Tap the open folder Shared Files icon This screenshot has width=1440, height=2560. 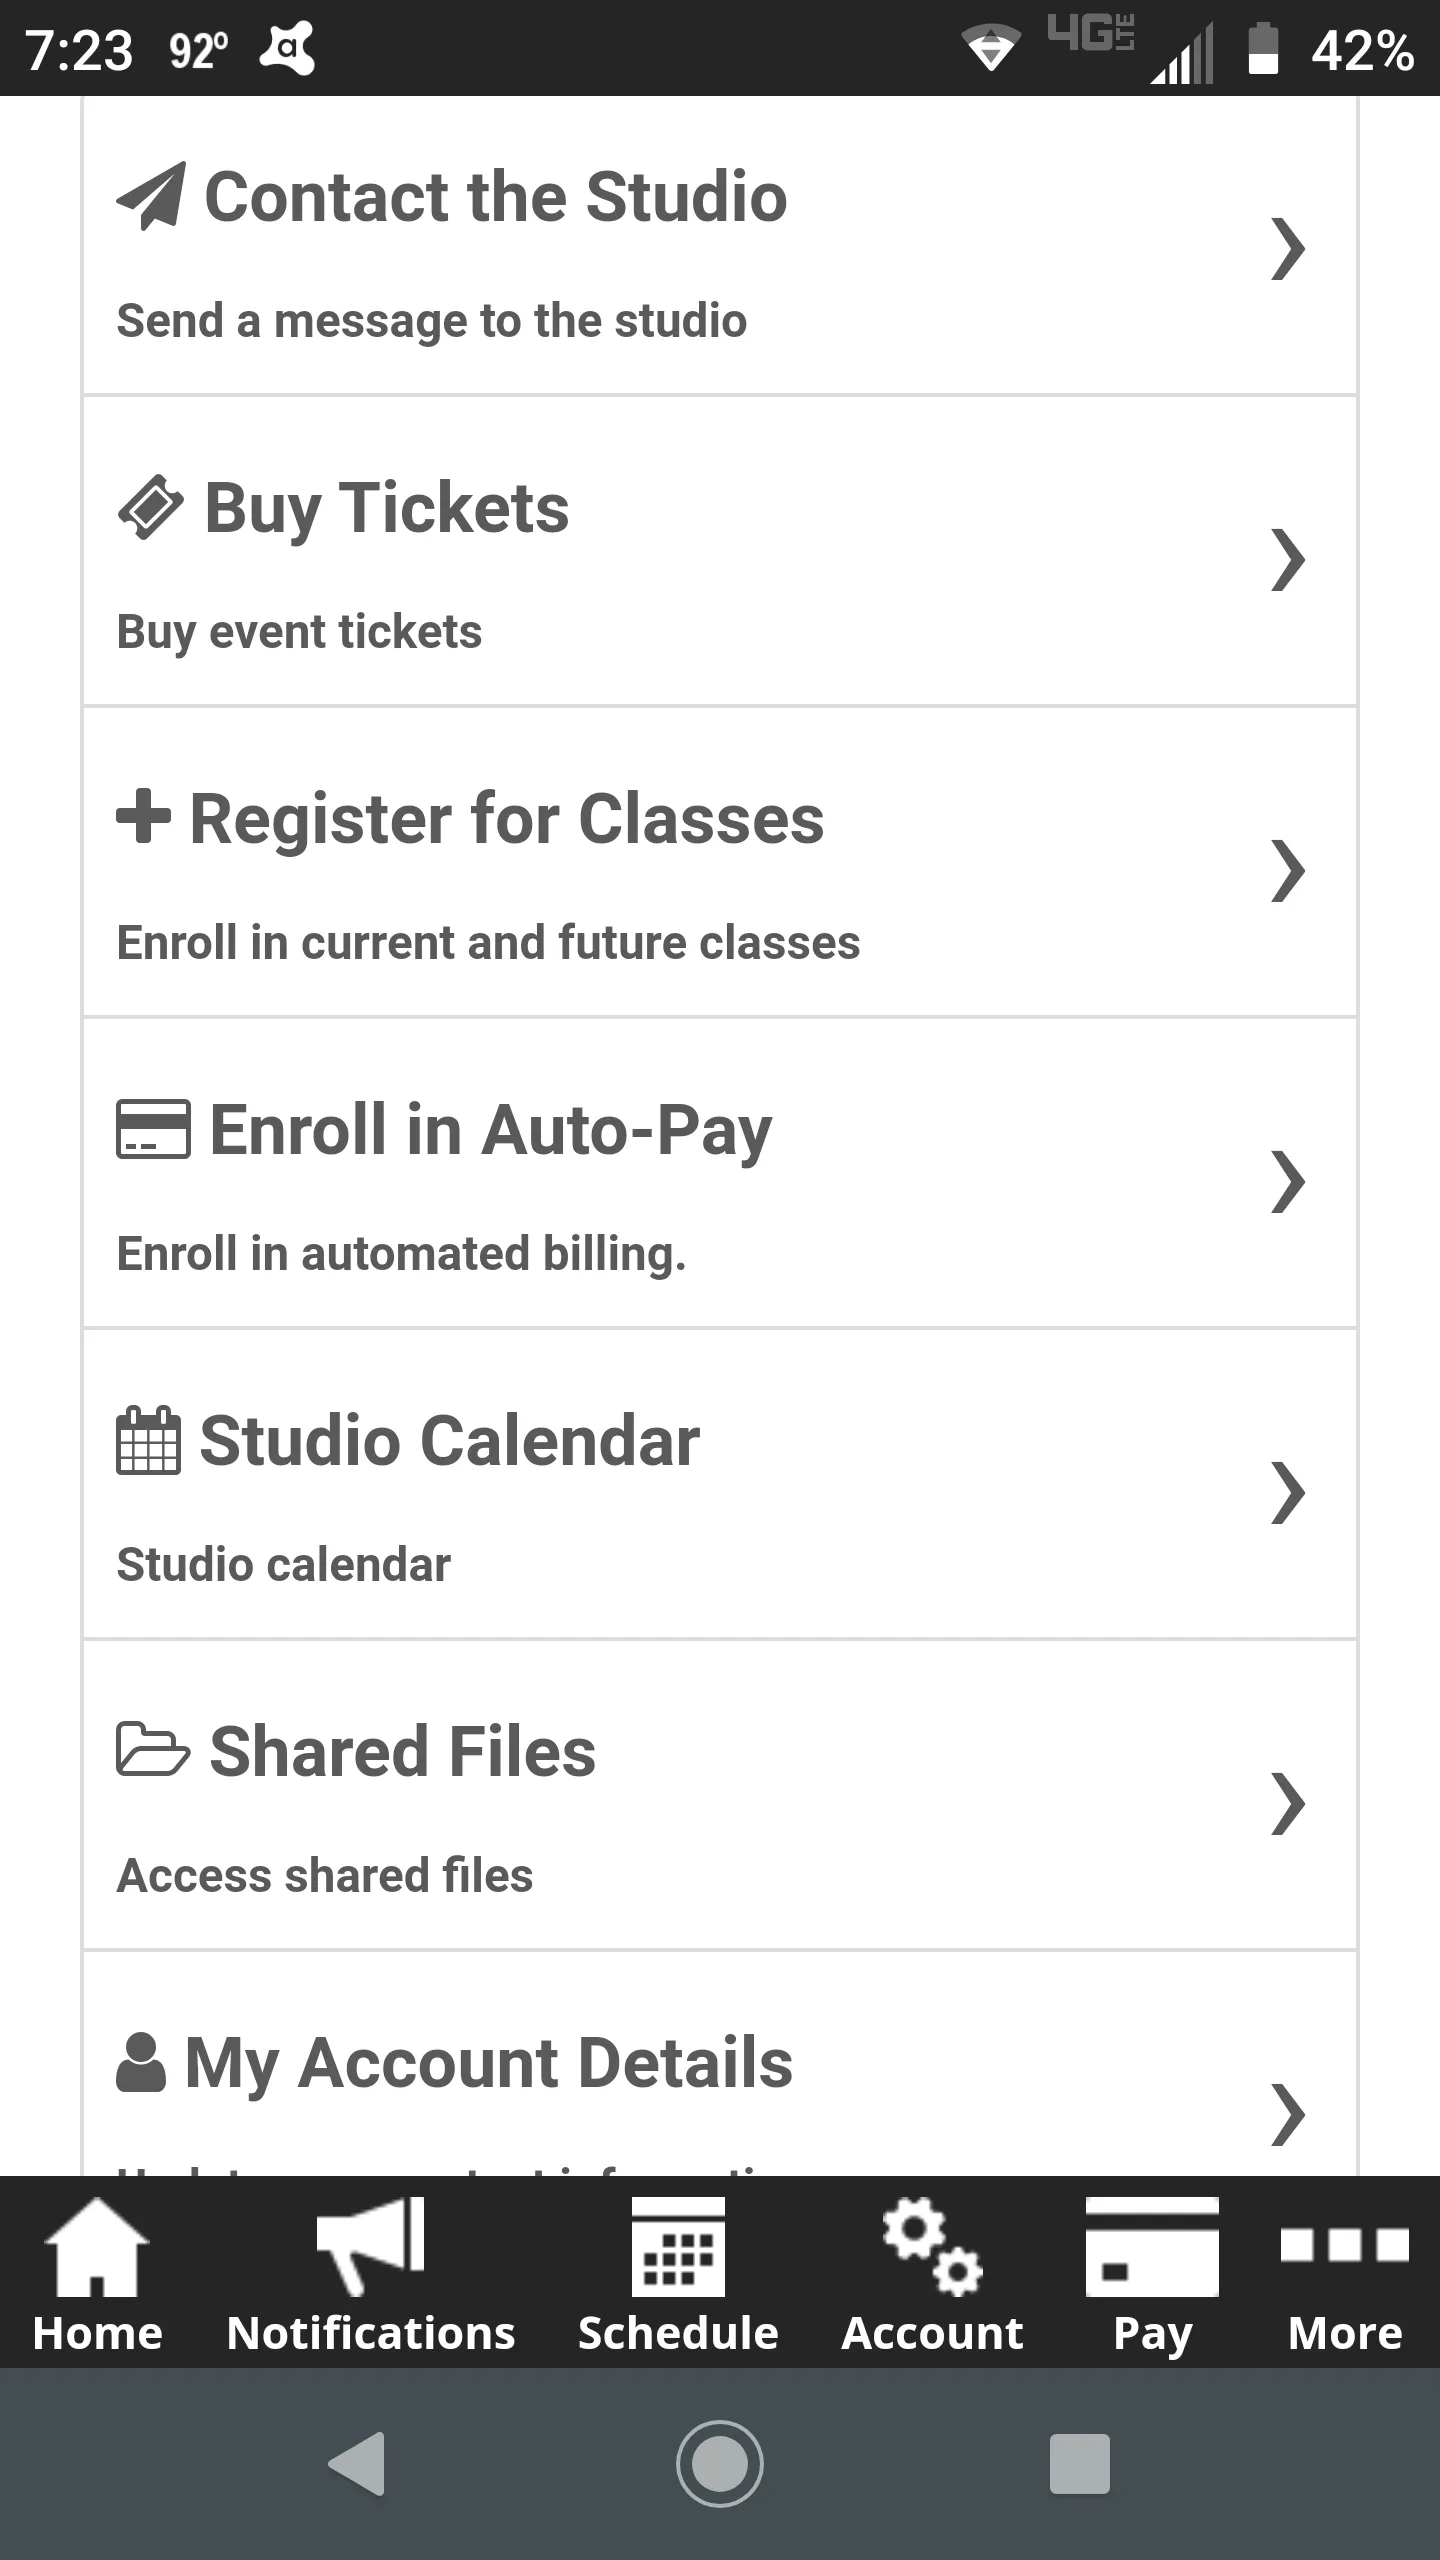[153, 1749]
